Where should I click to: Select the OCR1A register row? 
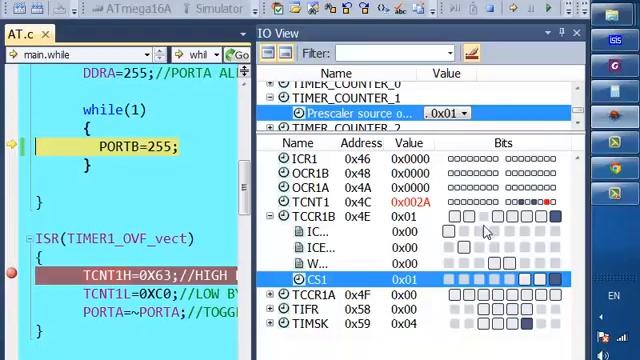(x=414, y=187)
